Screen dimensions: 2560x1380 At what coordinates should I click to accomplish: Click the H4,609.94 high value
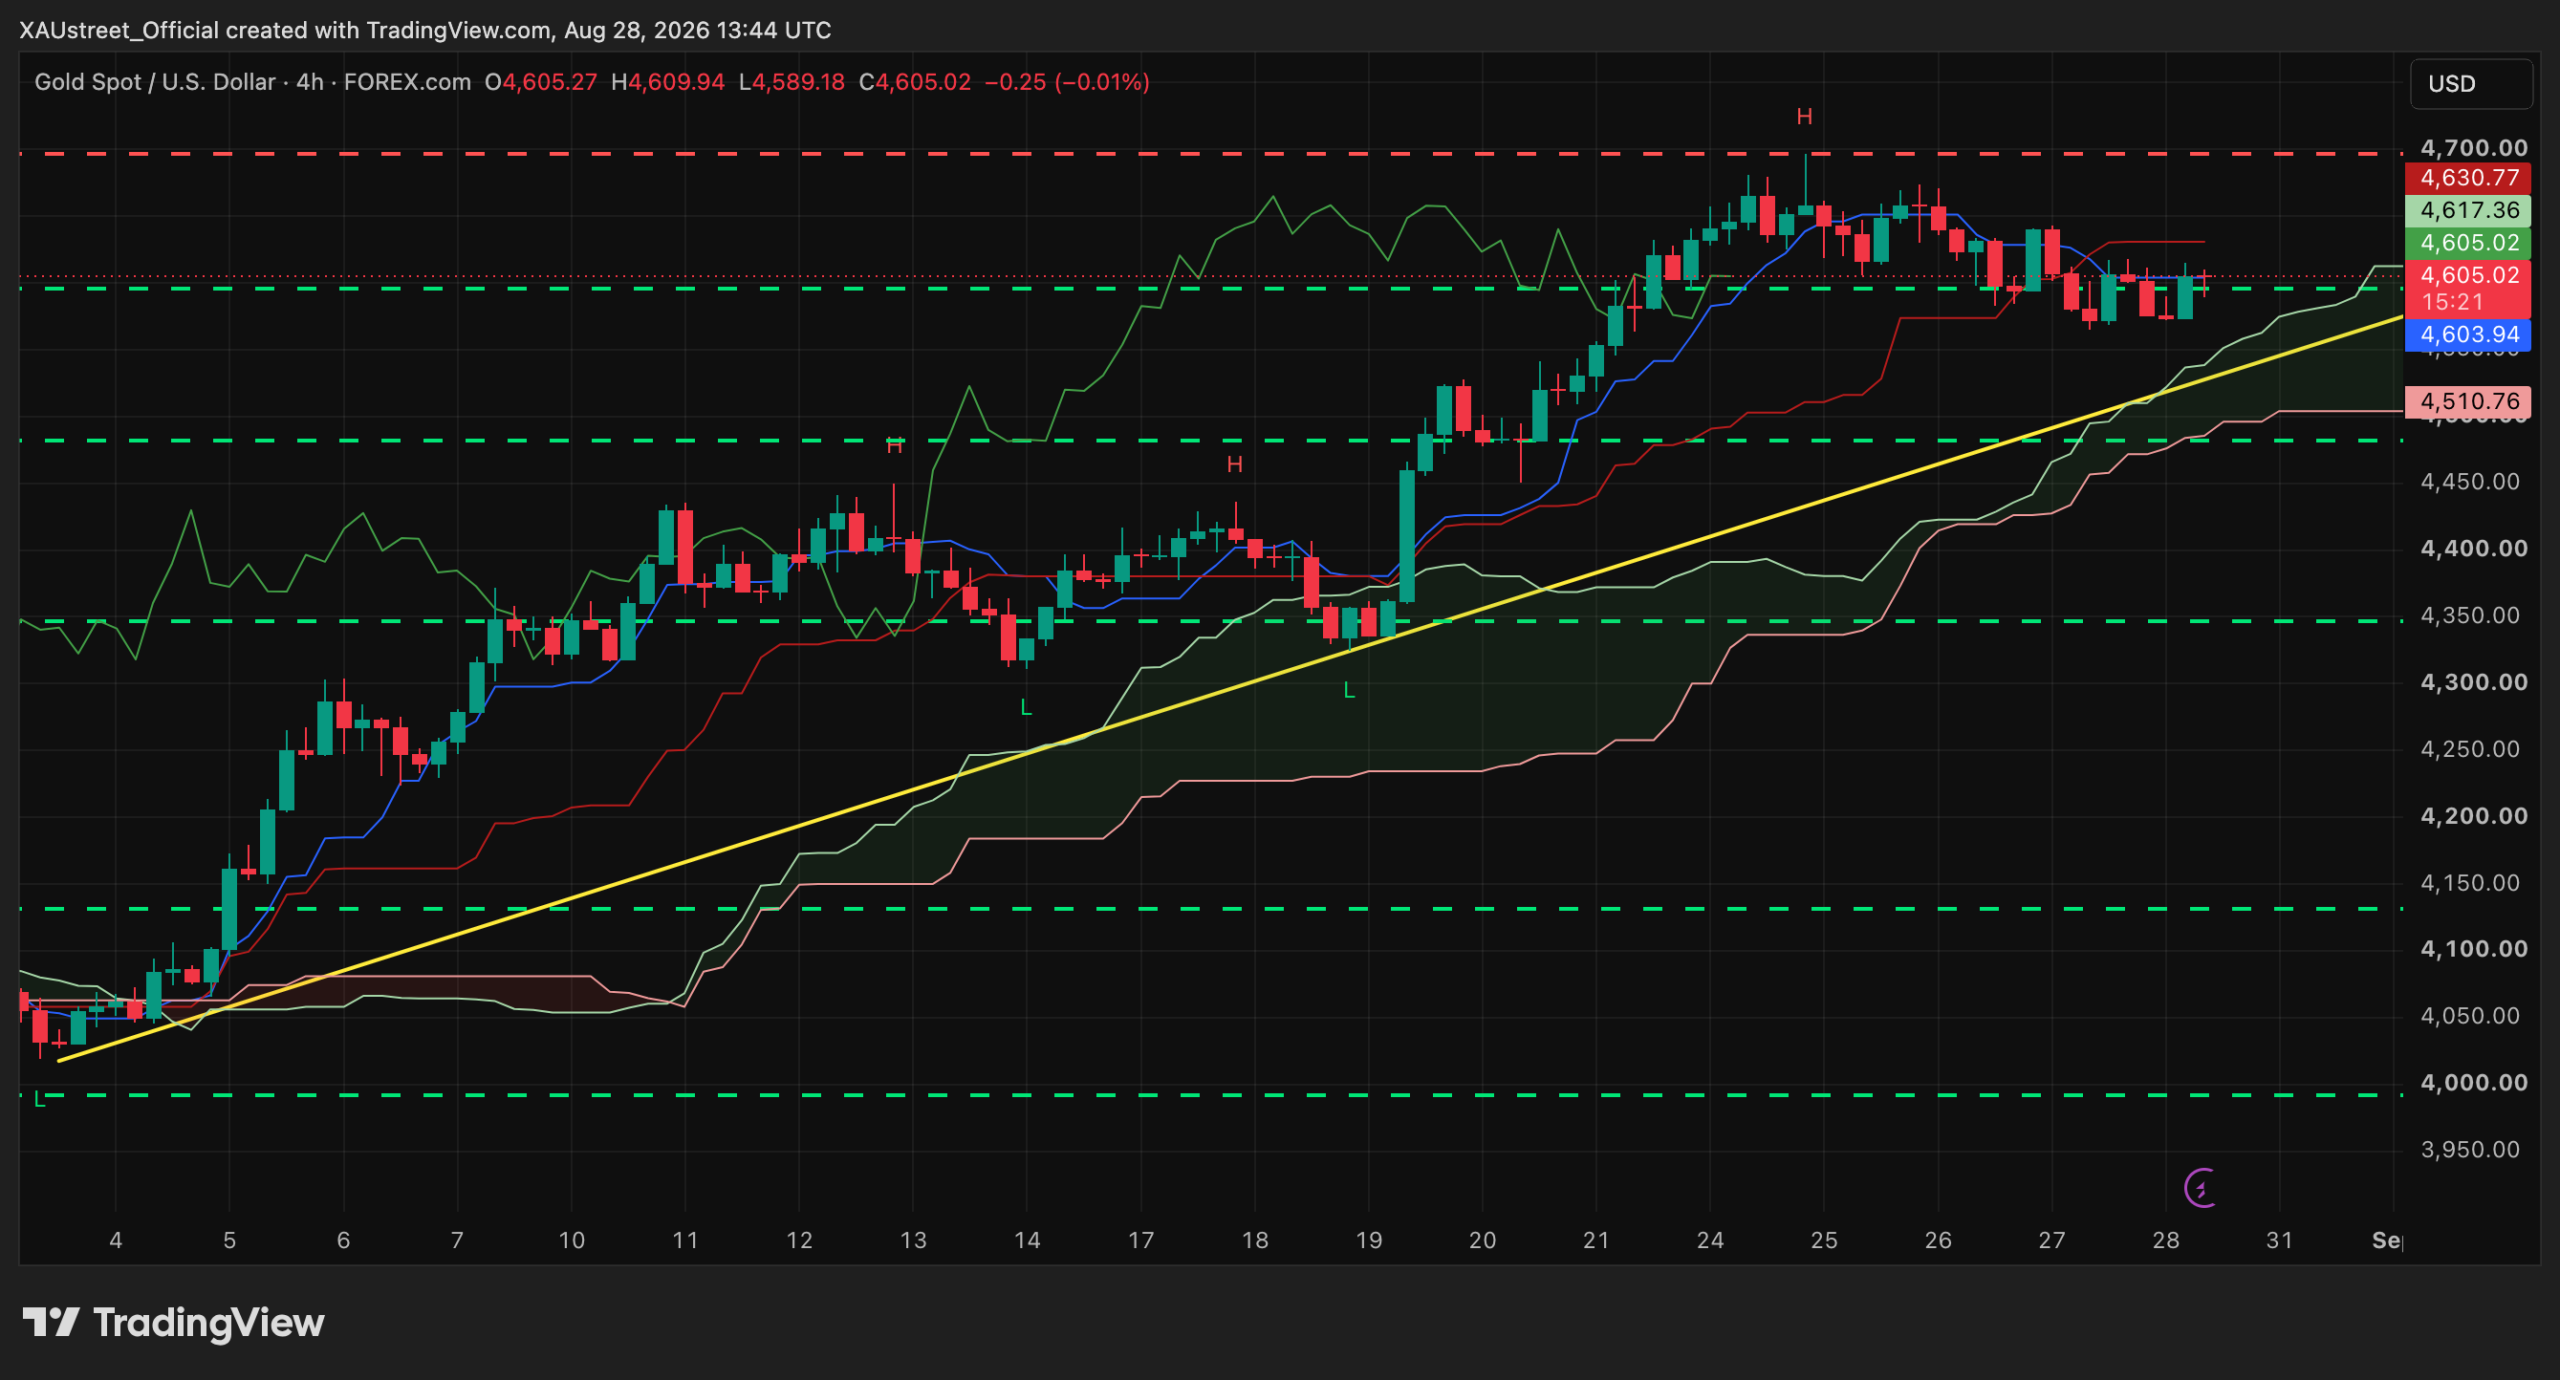(x=668, y=82)
